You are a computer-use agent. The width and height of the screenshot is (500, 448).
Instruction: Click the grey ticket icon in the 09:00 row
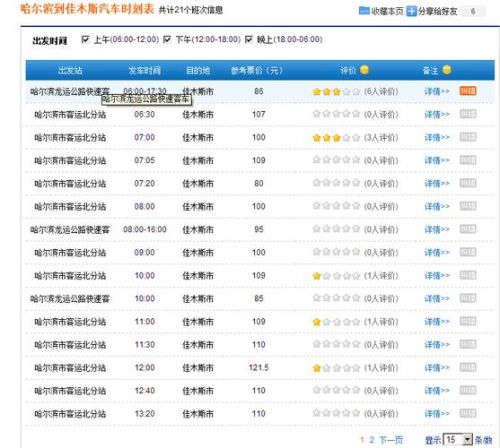coord(468,252)
